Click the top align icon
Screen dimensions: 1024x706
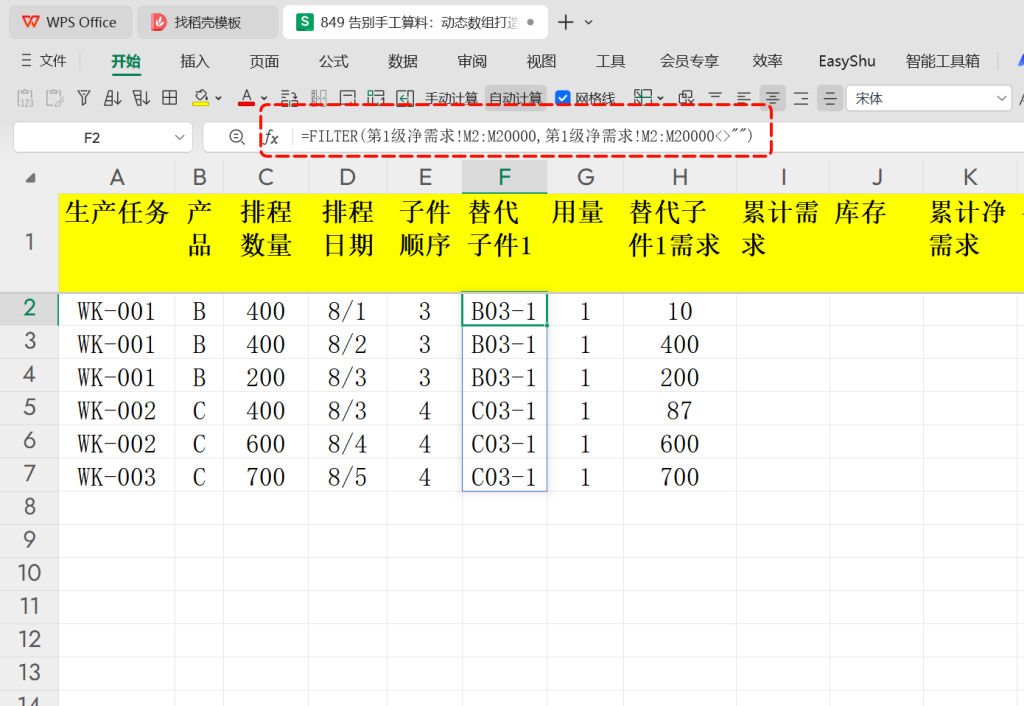(715, 98)
